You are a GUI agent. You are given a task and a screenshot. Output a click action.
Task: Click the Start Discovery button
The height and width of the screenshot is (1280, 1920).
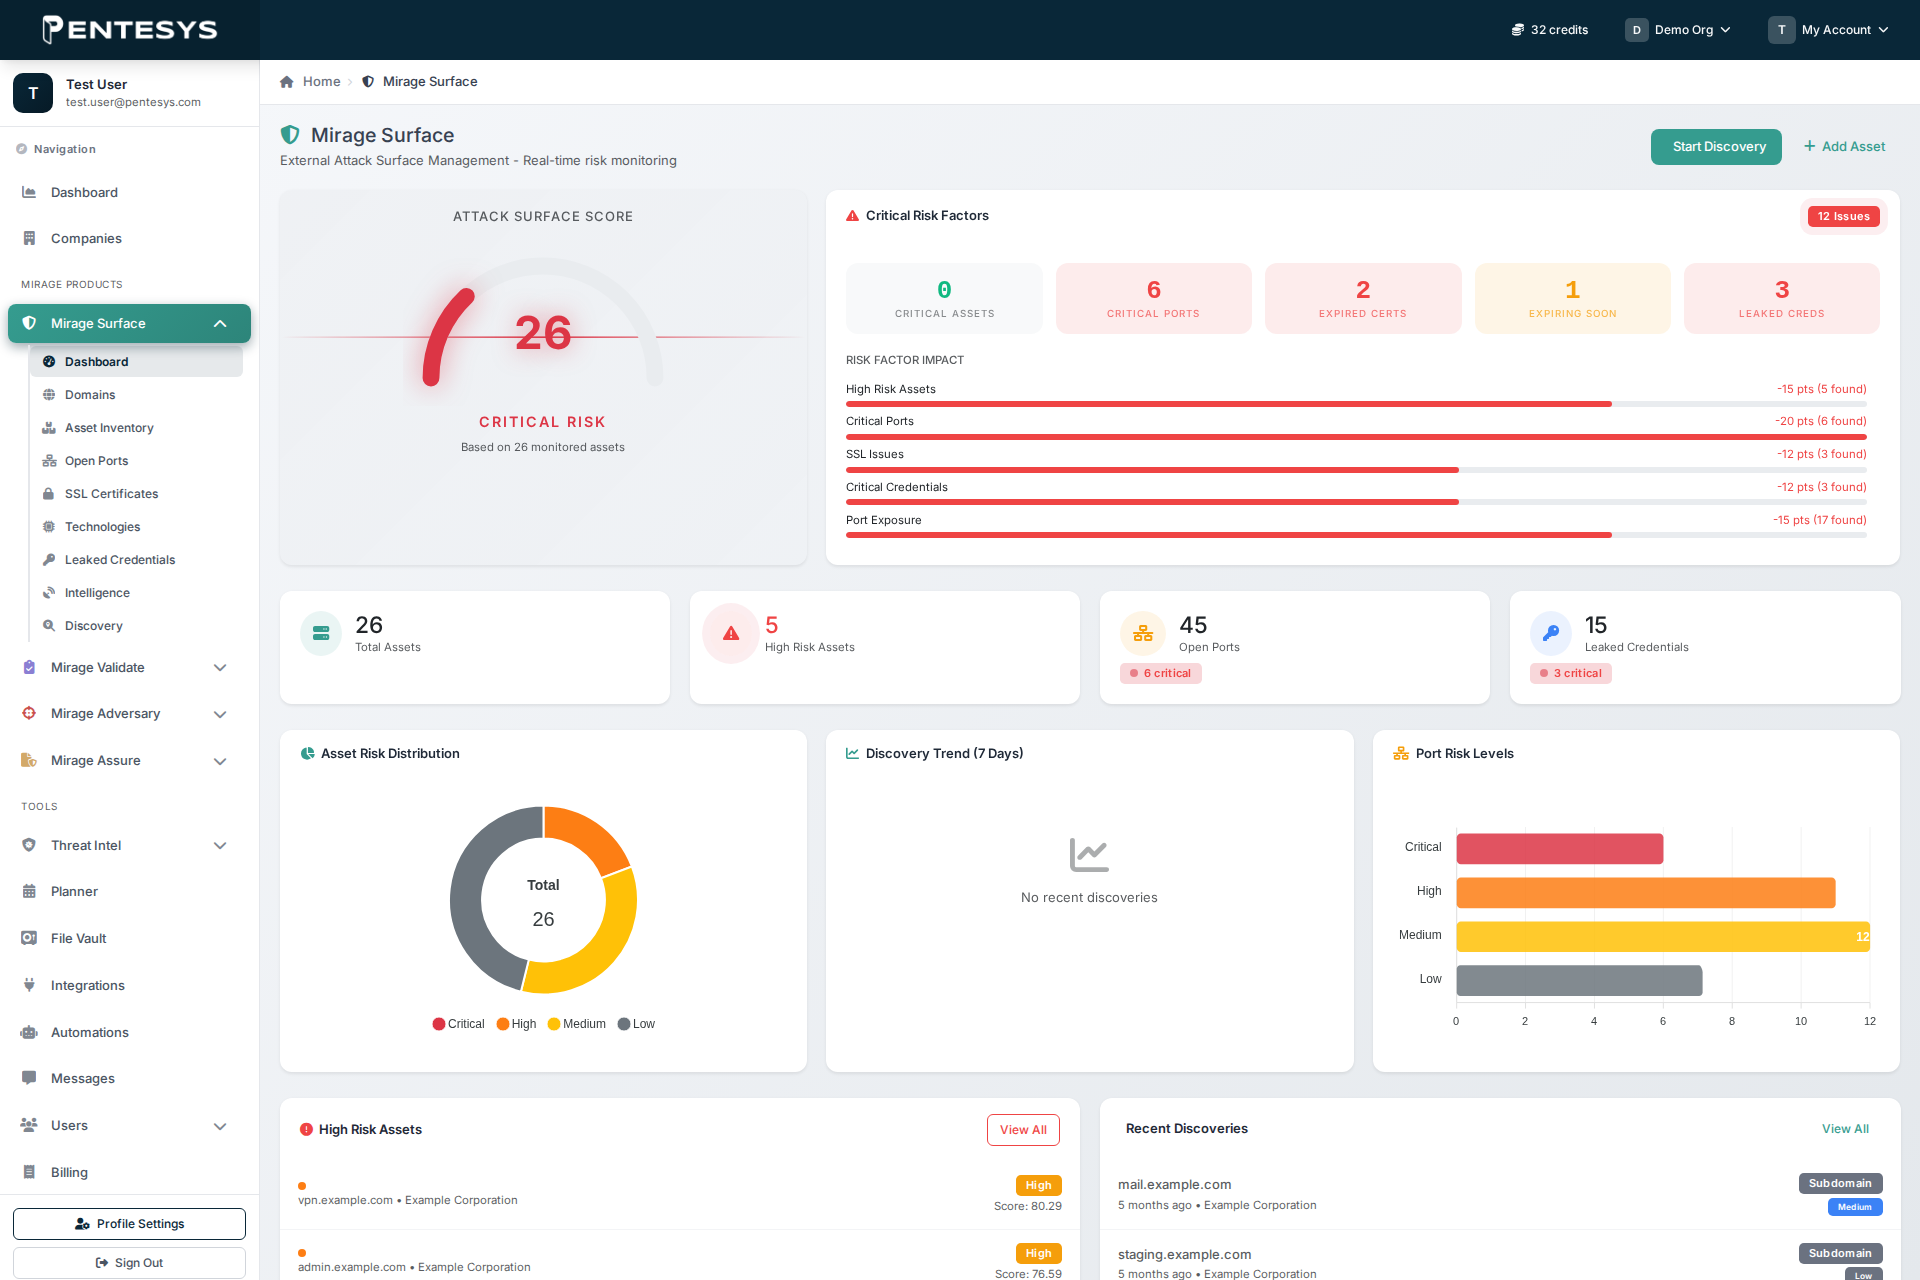(1716, 147)
